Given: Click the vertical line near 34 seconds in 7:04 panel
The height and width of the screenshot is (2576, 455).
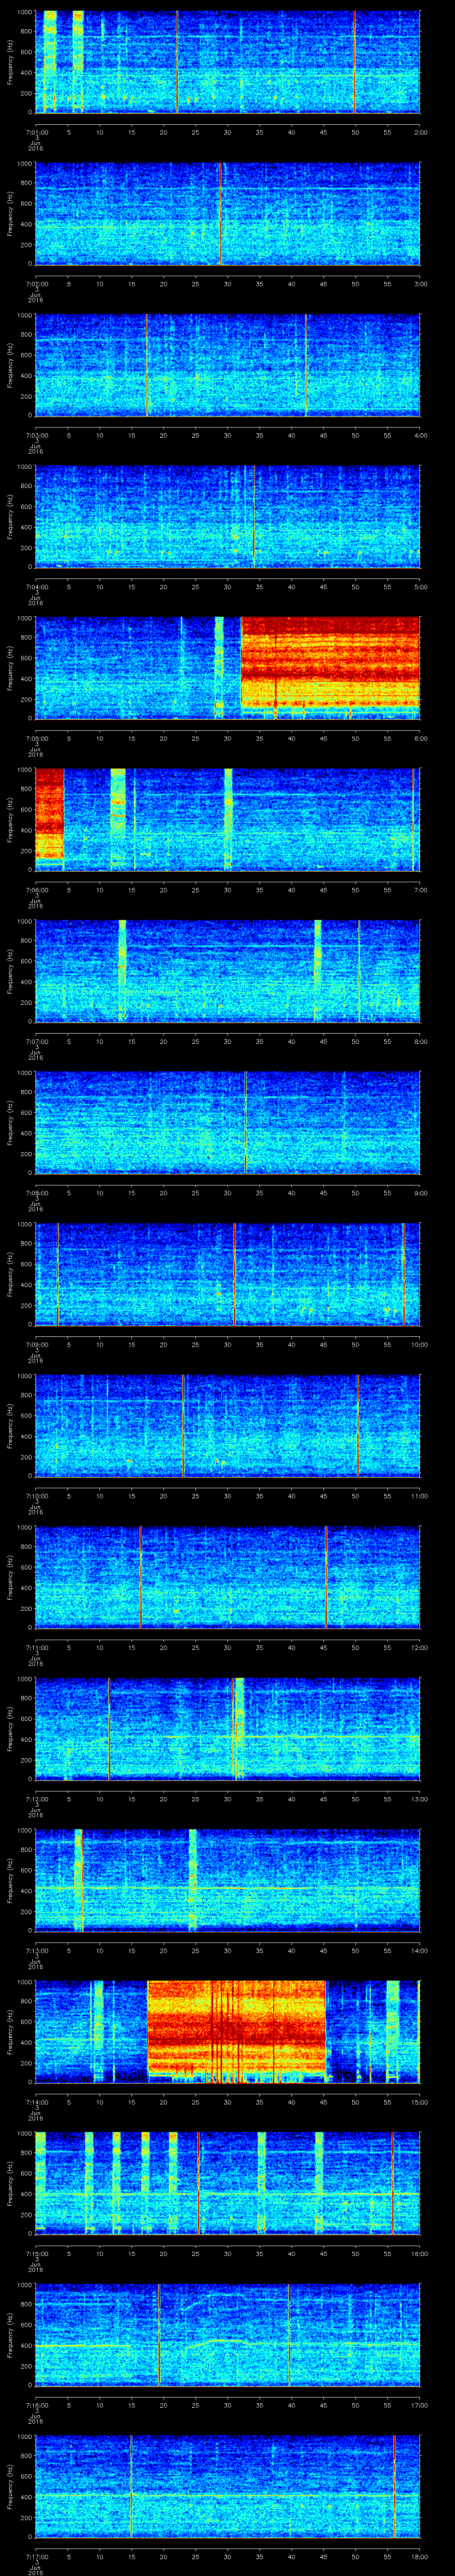Looking at the screenshot, I should click(254, 517).
